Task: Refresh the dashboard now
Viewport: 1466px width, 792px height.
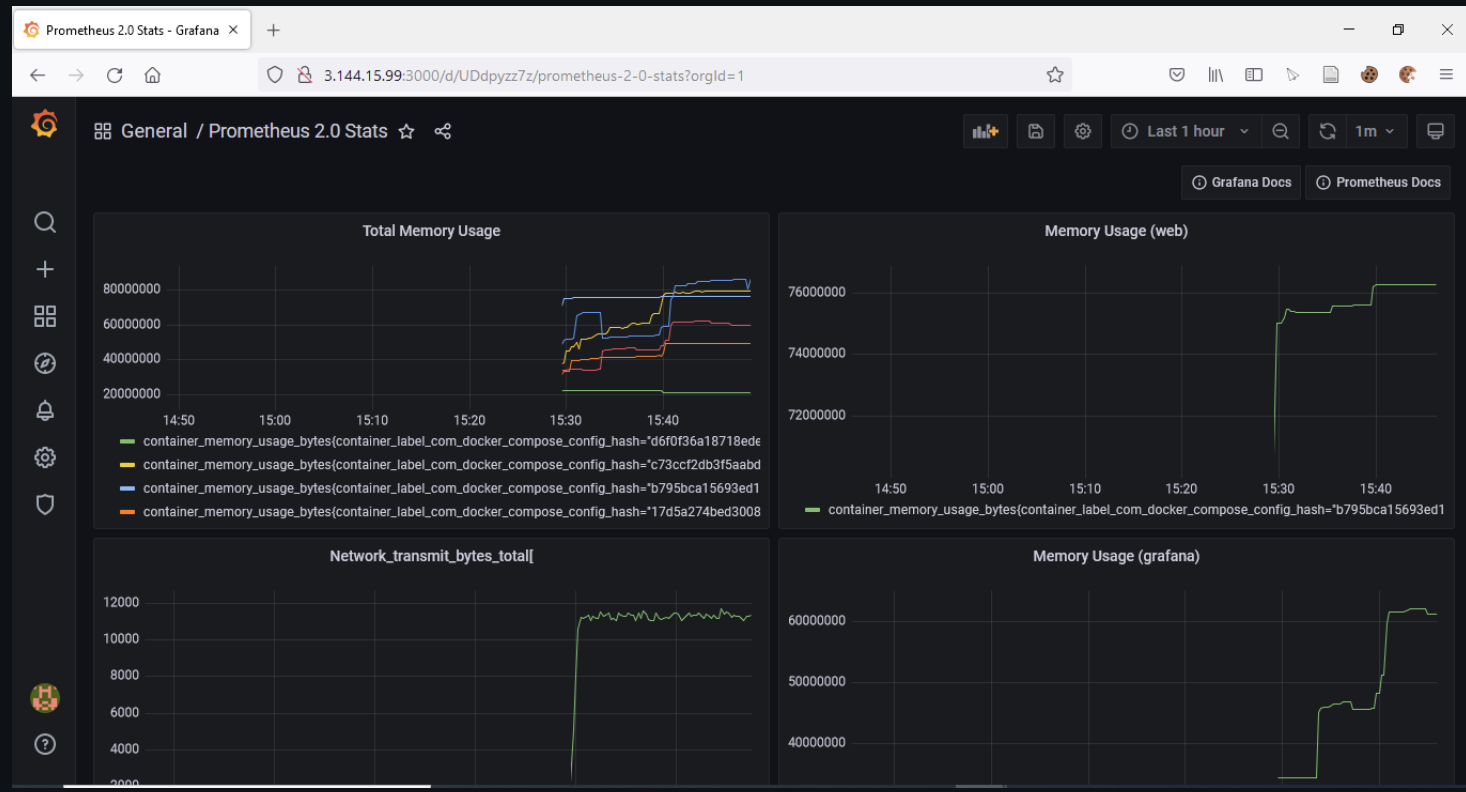Action: pyautogui.click(x=1327, y=131)
